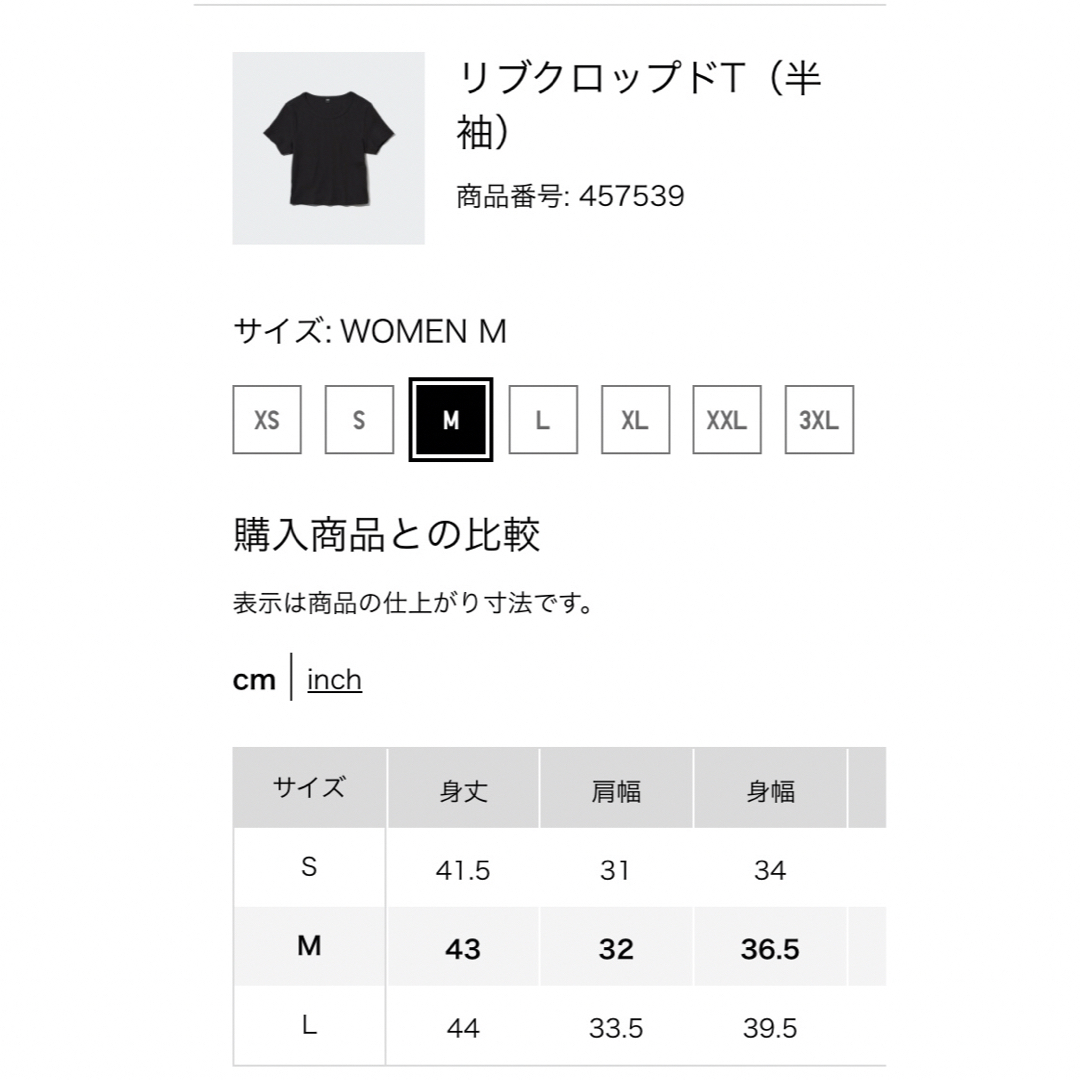Viewport: 1080px width, 1080px height.
Task: Select the highlighted M row label
Action: tap(309, 946)
